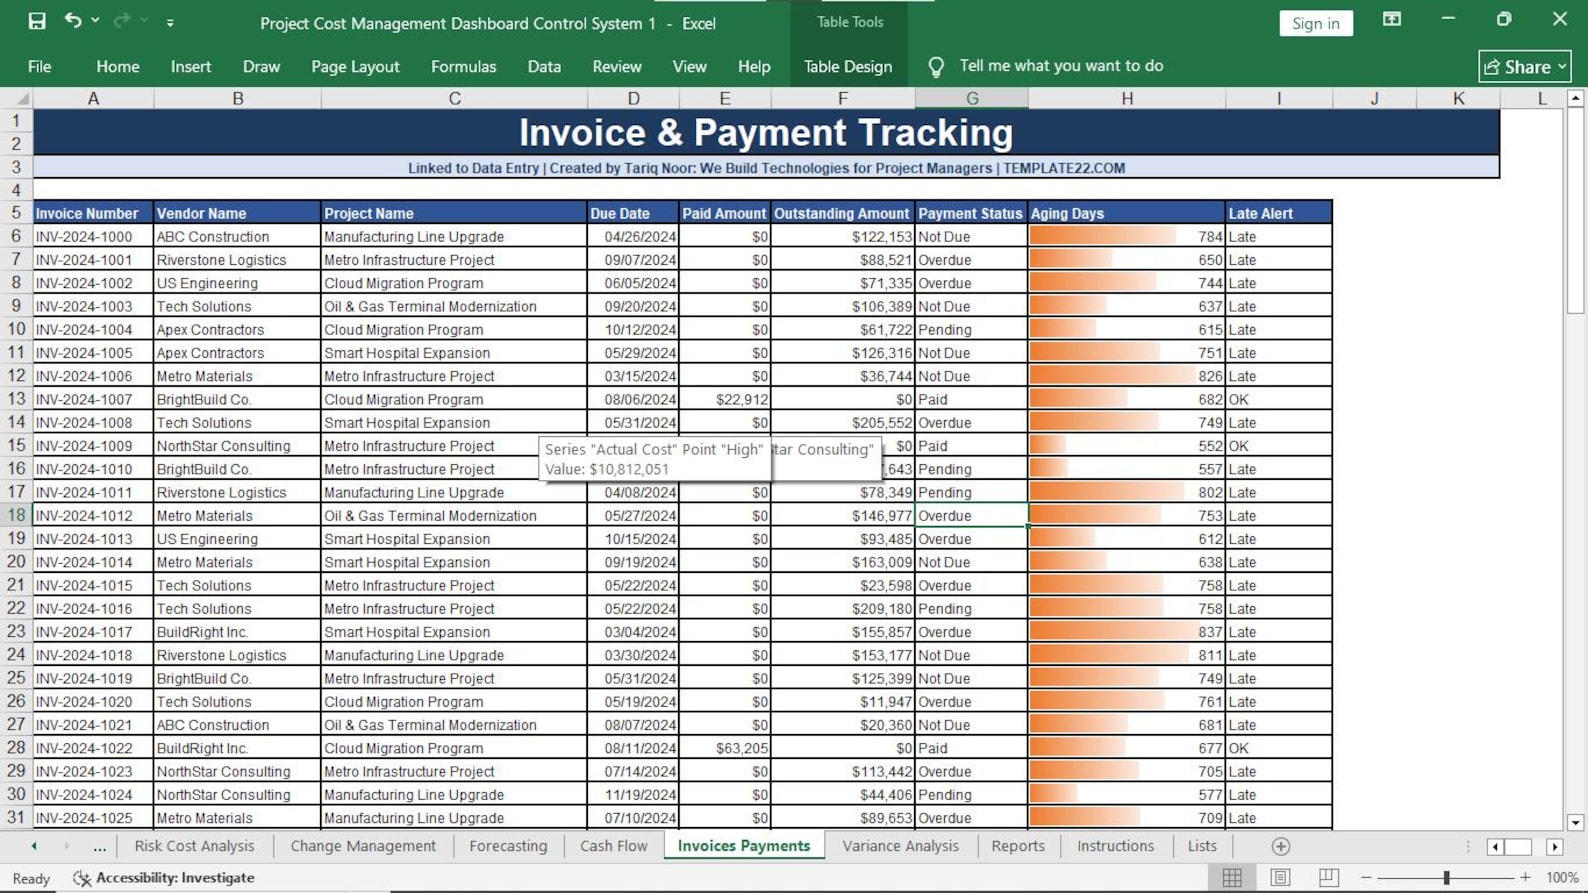
Task: Click the Ready cell mode indicator
Action: pos(31,878)
